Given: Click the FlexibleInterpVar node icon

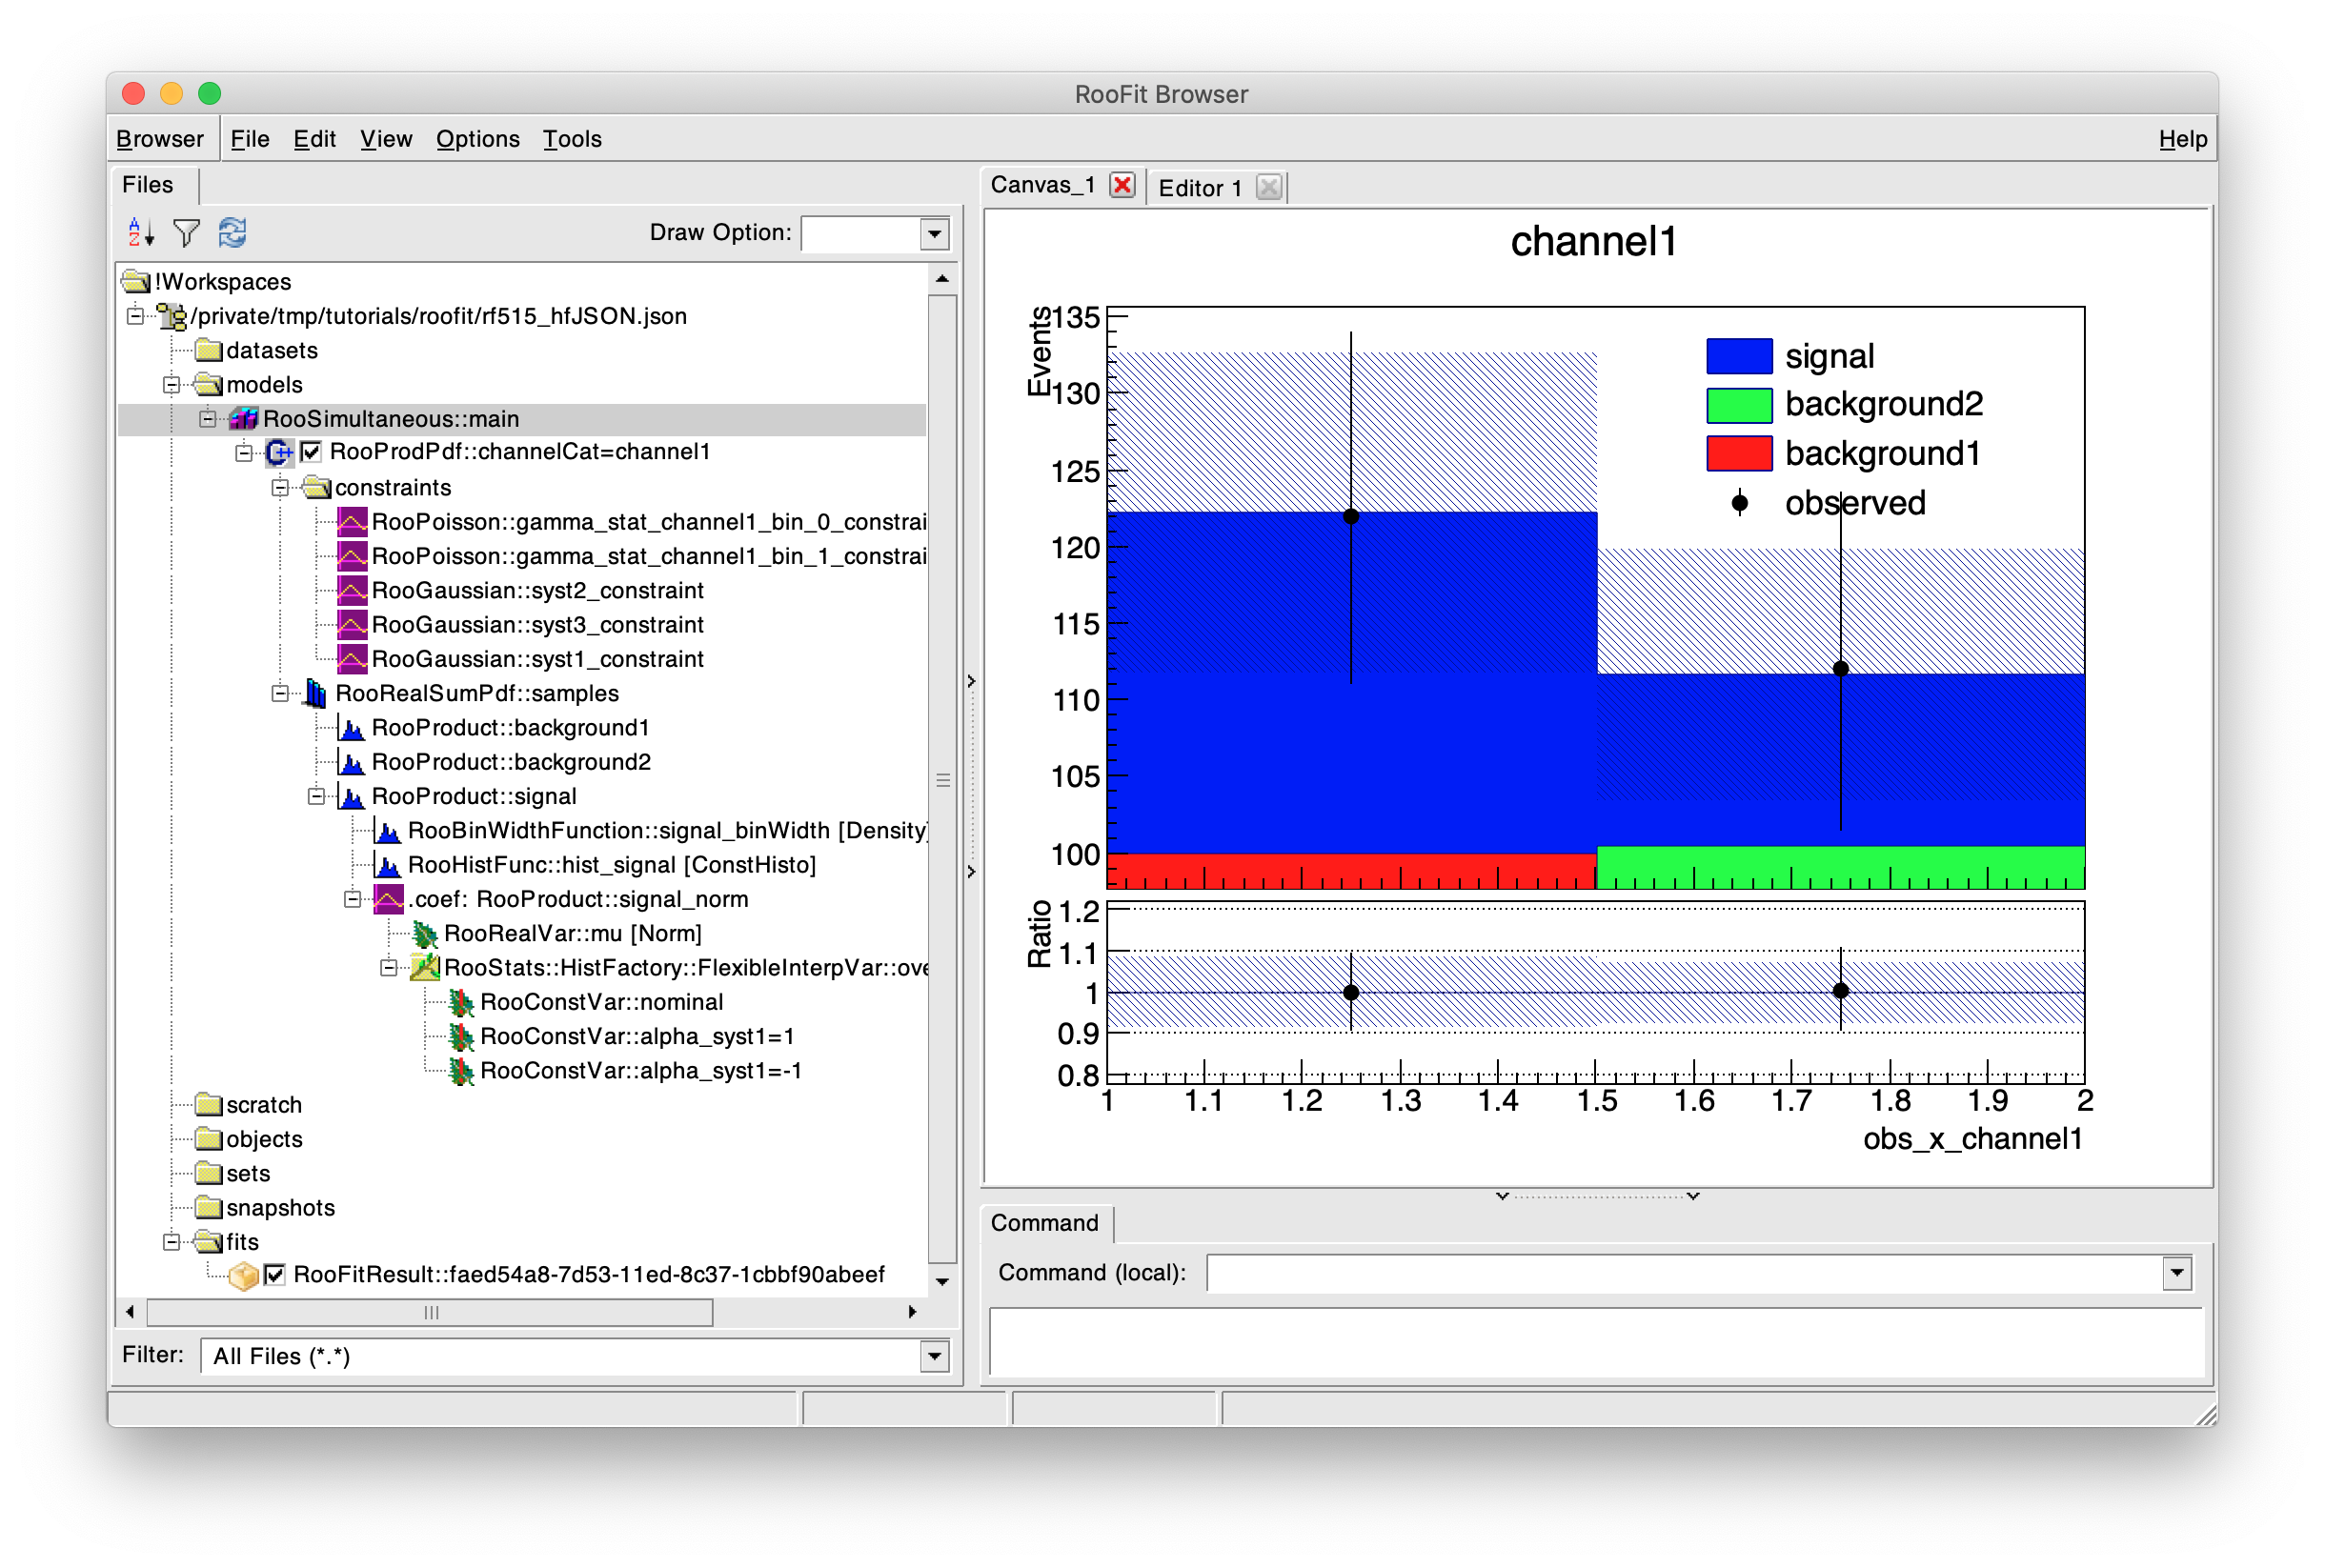Looking at the screenshot, I should coord(425,968).
